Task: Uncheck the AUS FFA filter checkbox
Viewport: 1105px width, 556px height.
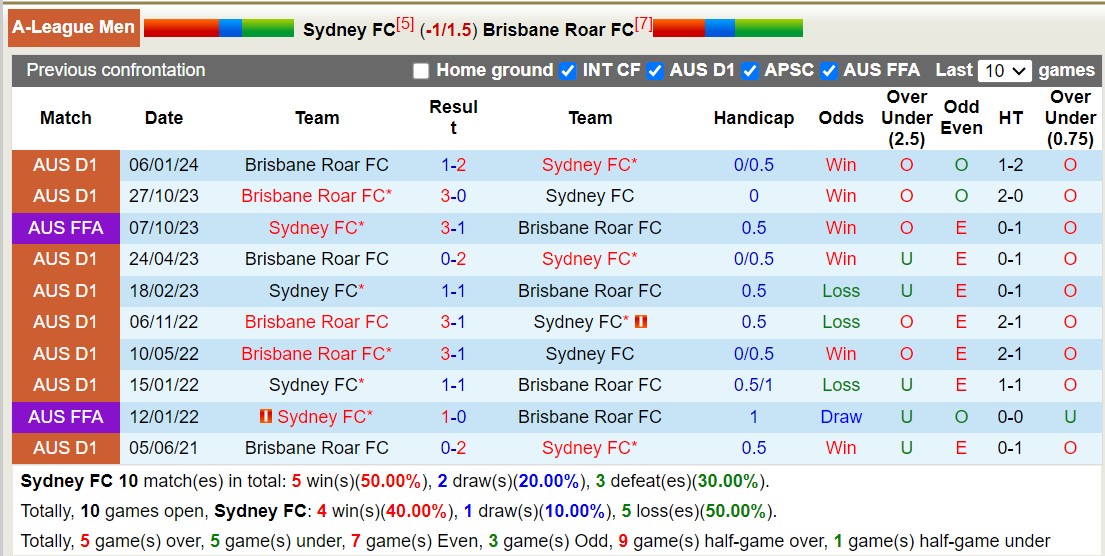Action: pyautogui.click(x=829, y=71)
